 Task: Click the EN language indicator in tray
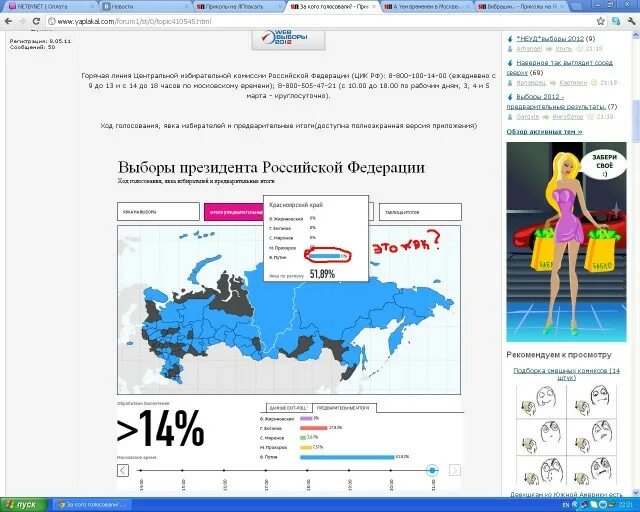566,505
